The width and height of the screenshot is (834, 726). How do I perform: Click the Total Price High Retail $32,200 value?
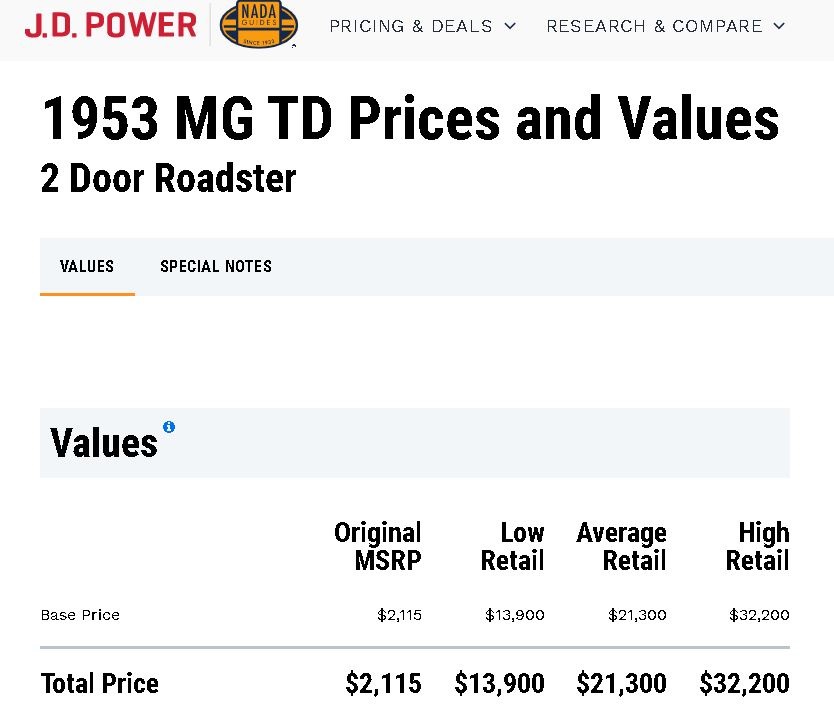pos(744,684)
